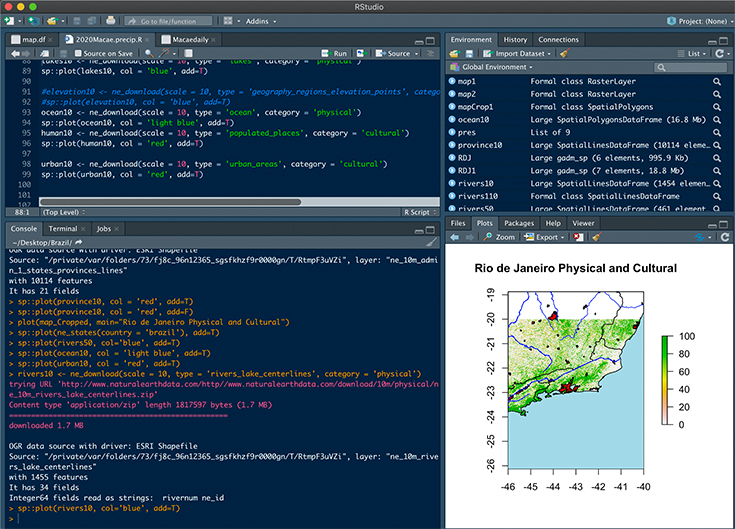The image size is (735, 529).
Task: Click the Go to file/function field
Action: point(170,20)
